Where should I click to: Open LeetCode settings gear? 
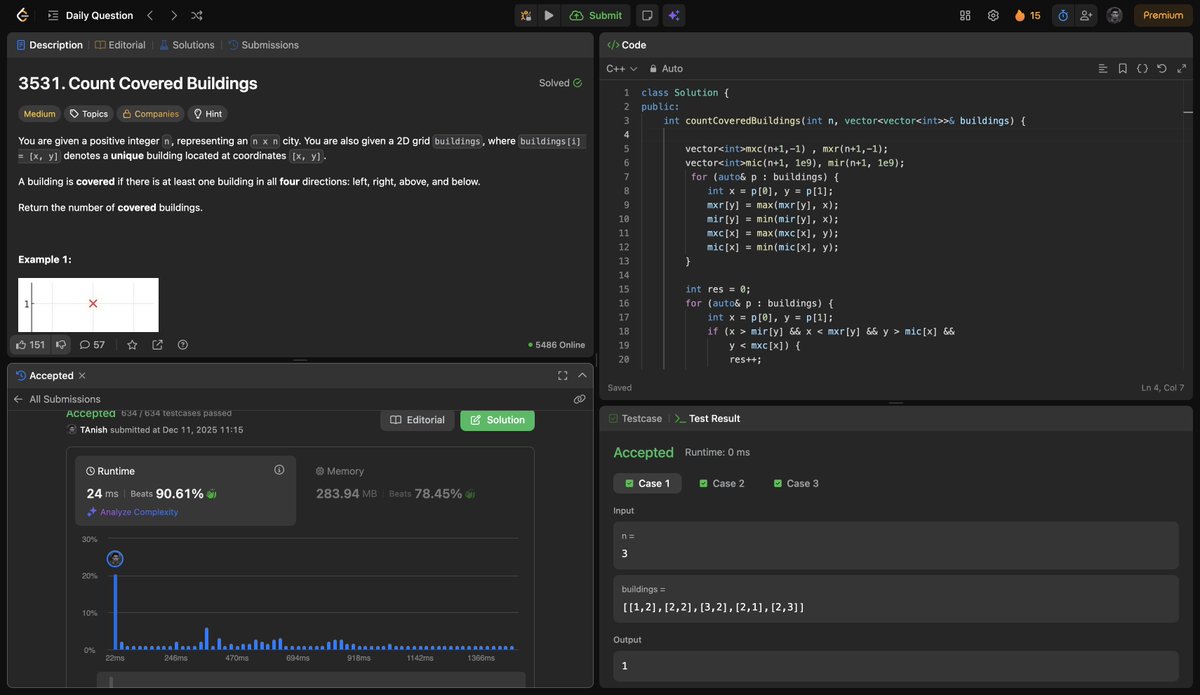[991, 14]
